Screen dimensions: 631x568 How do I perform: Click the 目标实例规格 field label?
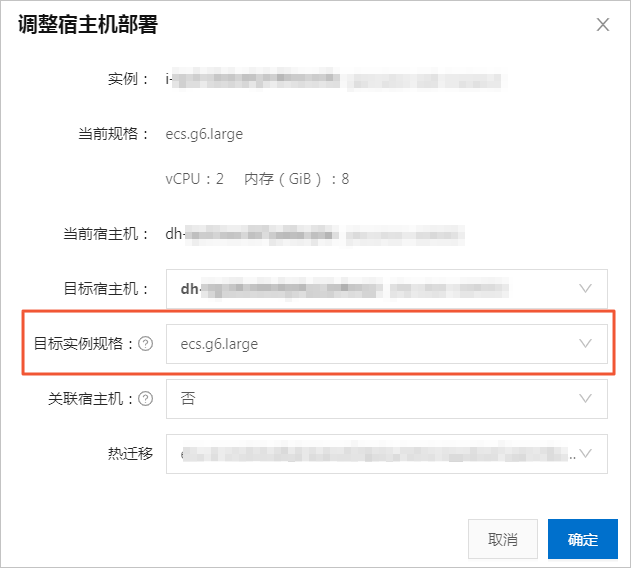point(83,344)
